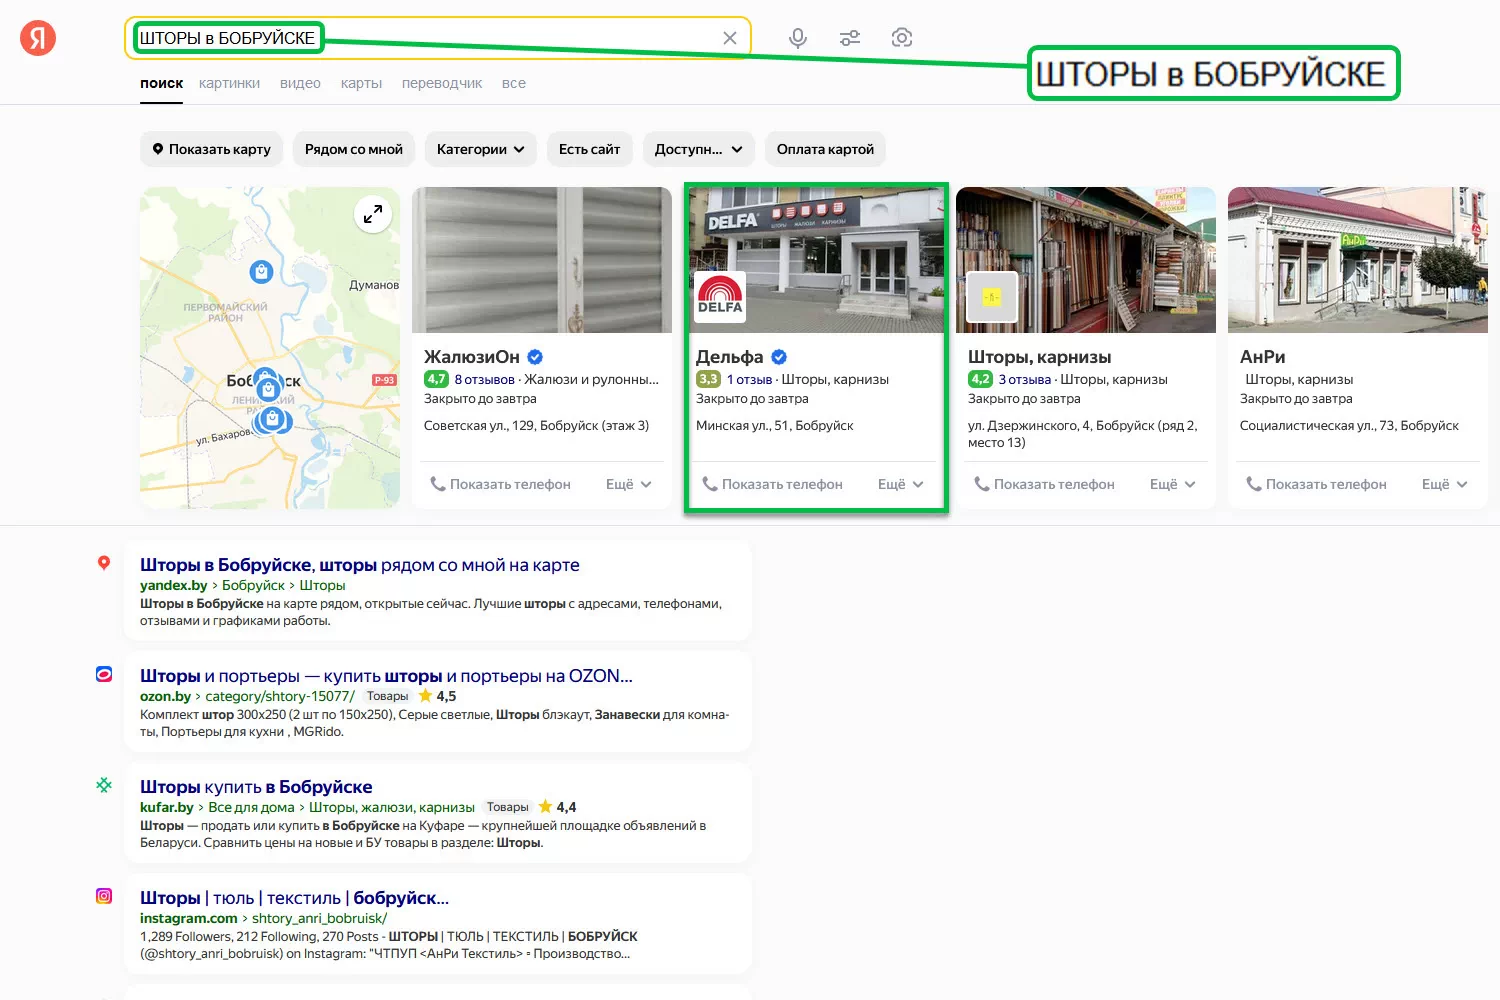The height and width of the screenshot is (1000, 1500).
Task: Clear the search query with X icon
Action: [x=730, y=38]
